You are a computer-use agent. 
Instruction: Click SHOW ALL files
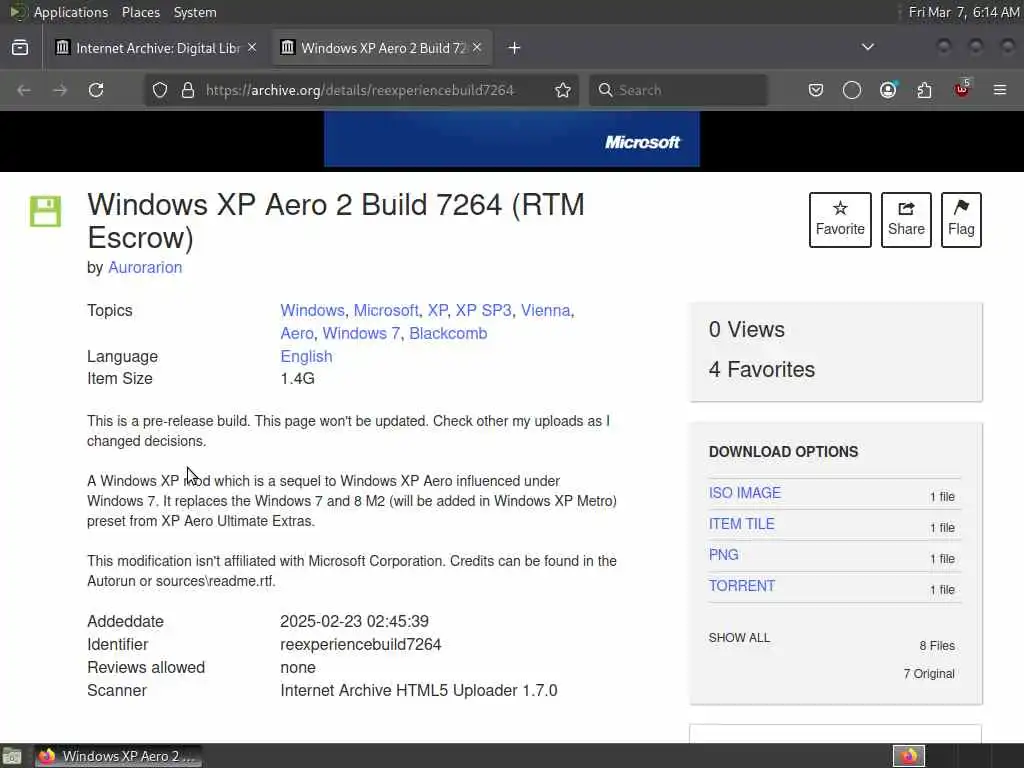pos(739,638)
